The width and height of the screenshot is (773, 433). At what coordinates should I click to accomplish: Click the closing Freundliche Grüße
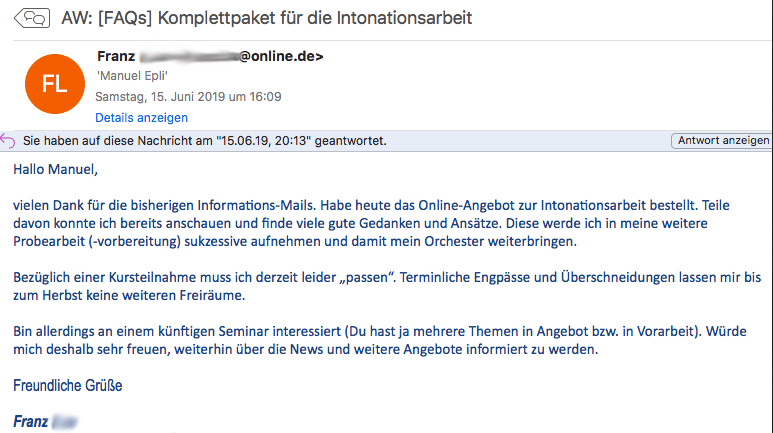[68, 386]
